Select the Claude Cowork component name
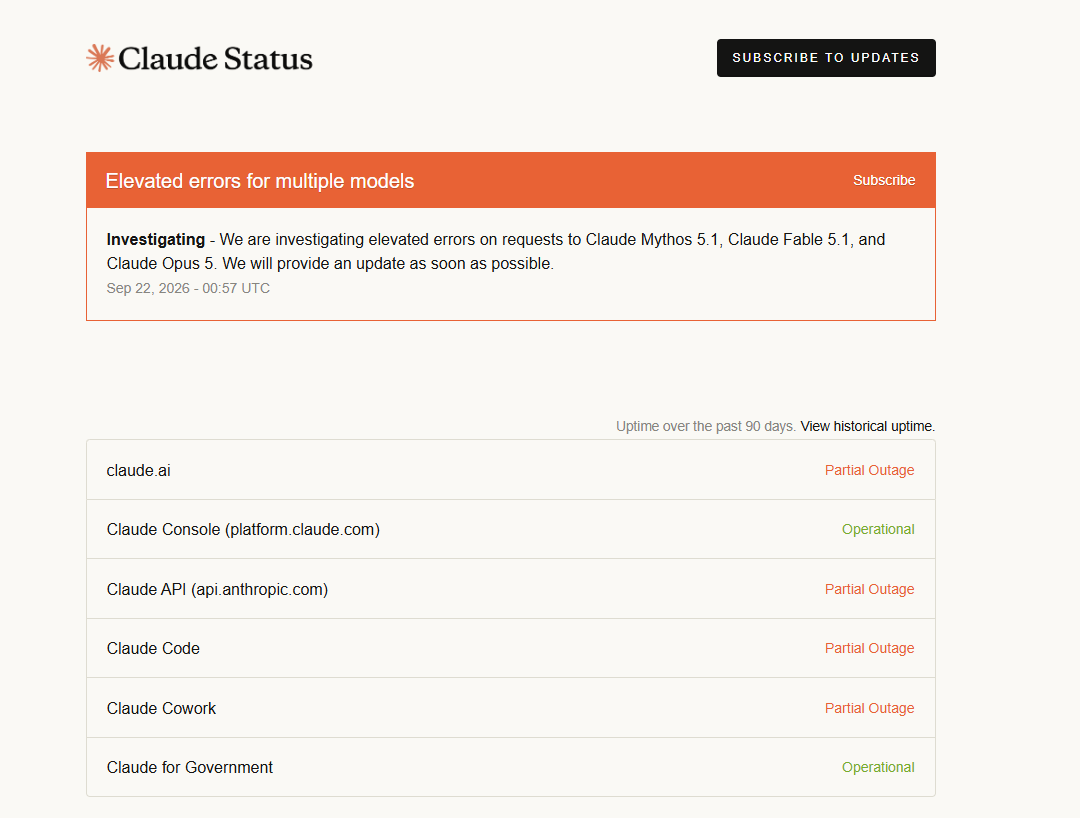 (161, 709)
